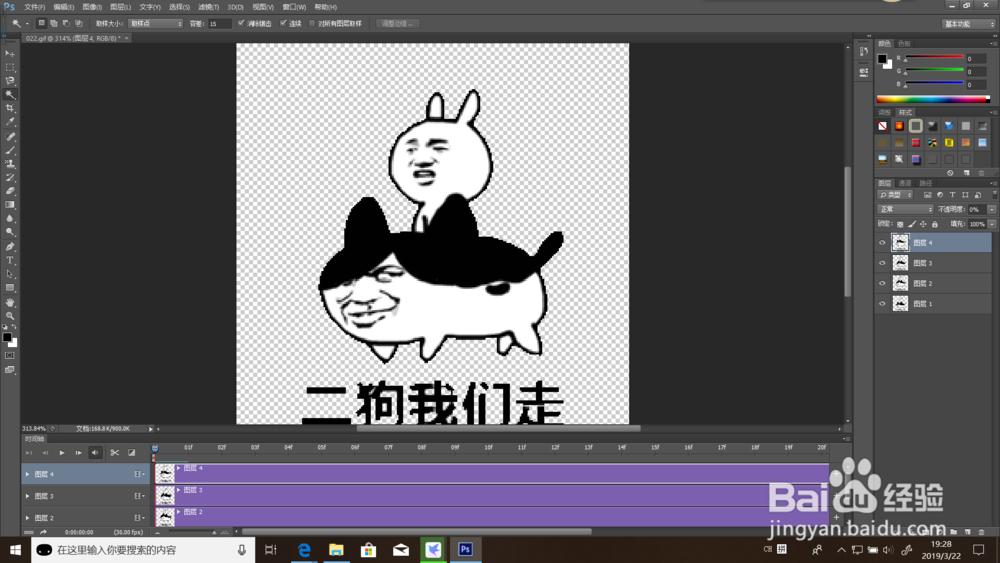Click the tolerance input field
The height and width of the screenshot is (563, 1000).
[219, 24]
